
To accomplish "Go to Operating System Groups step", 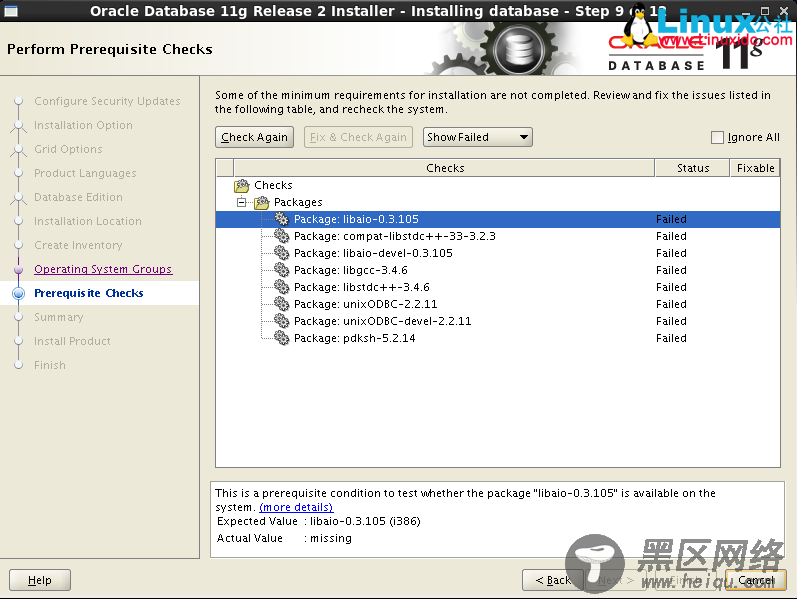I will coord(103,269).
